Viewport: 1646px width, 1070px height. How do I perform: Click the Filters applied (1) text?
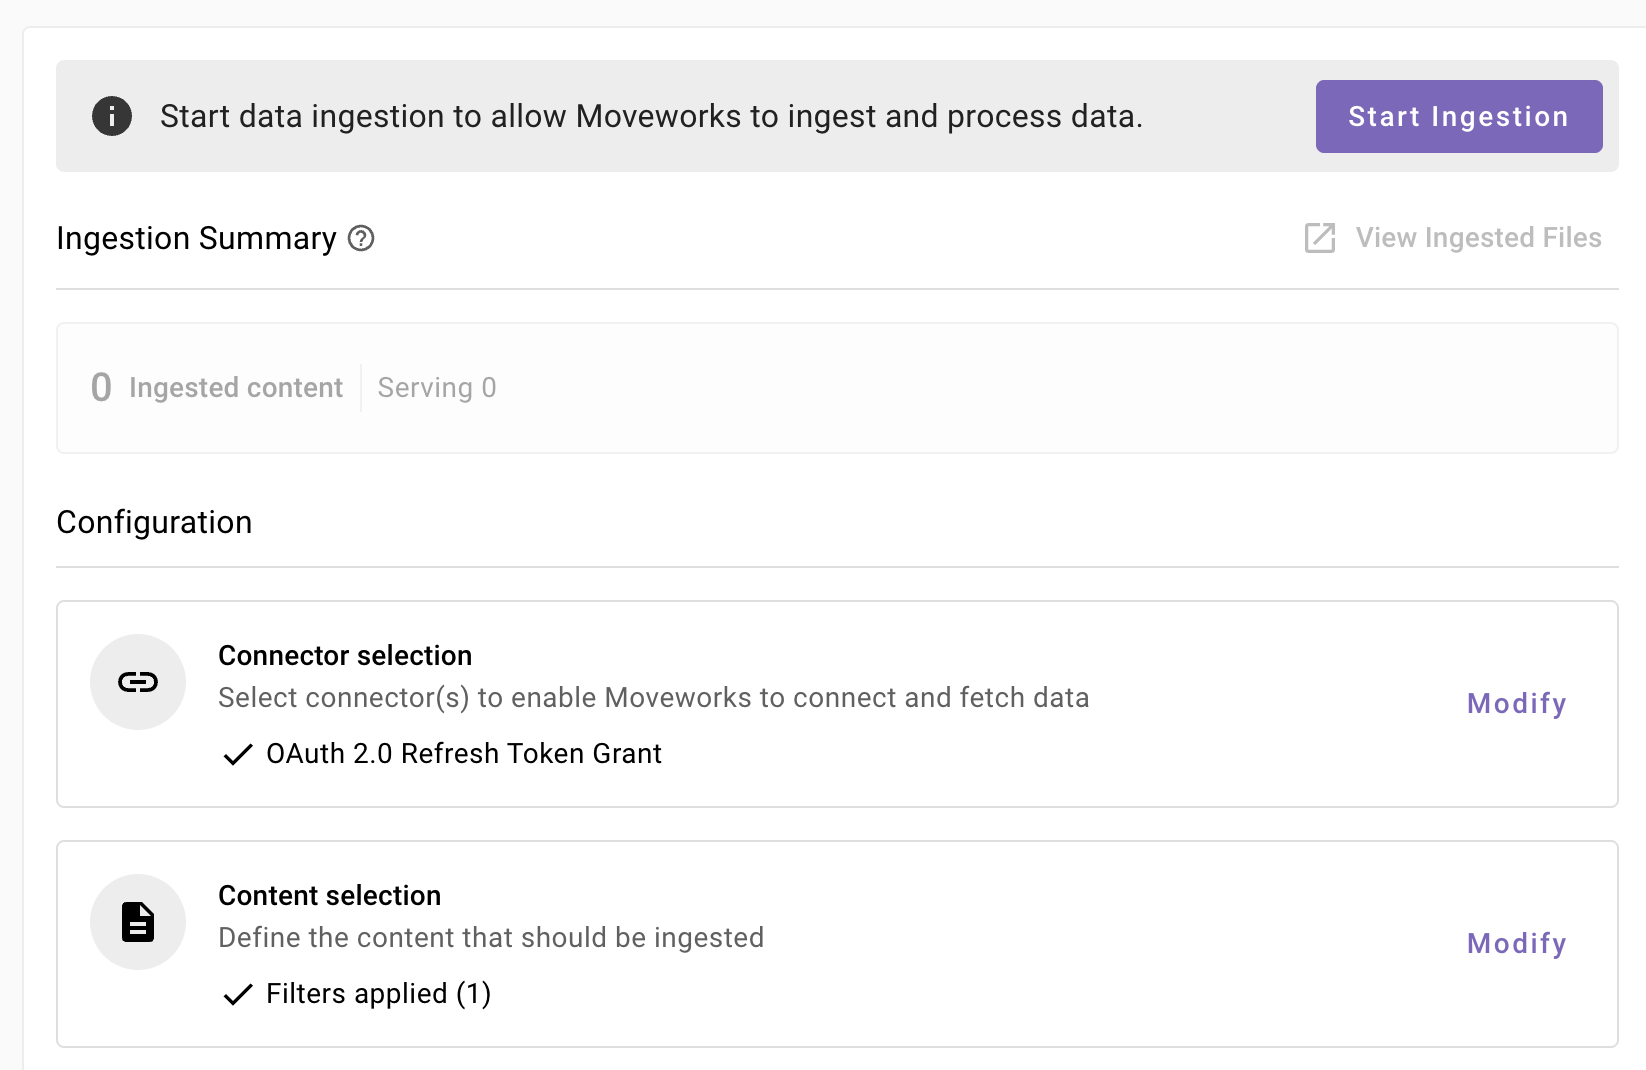coord(378,994)
